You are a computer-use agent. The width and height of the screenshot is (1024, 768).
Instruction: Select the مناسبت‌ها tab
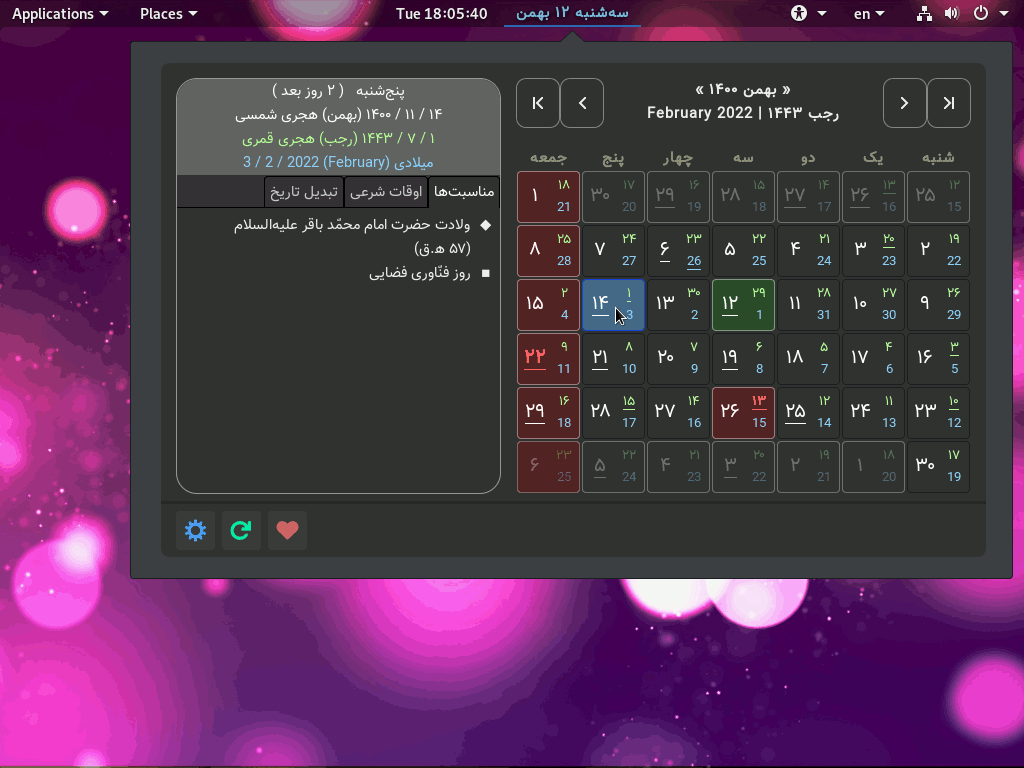pos(464,192)
